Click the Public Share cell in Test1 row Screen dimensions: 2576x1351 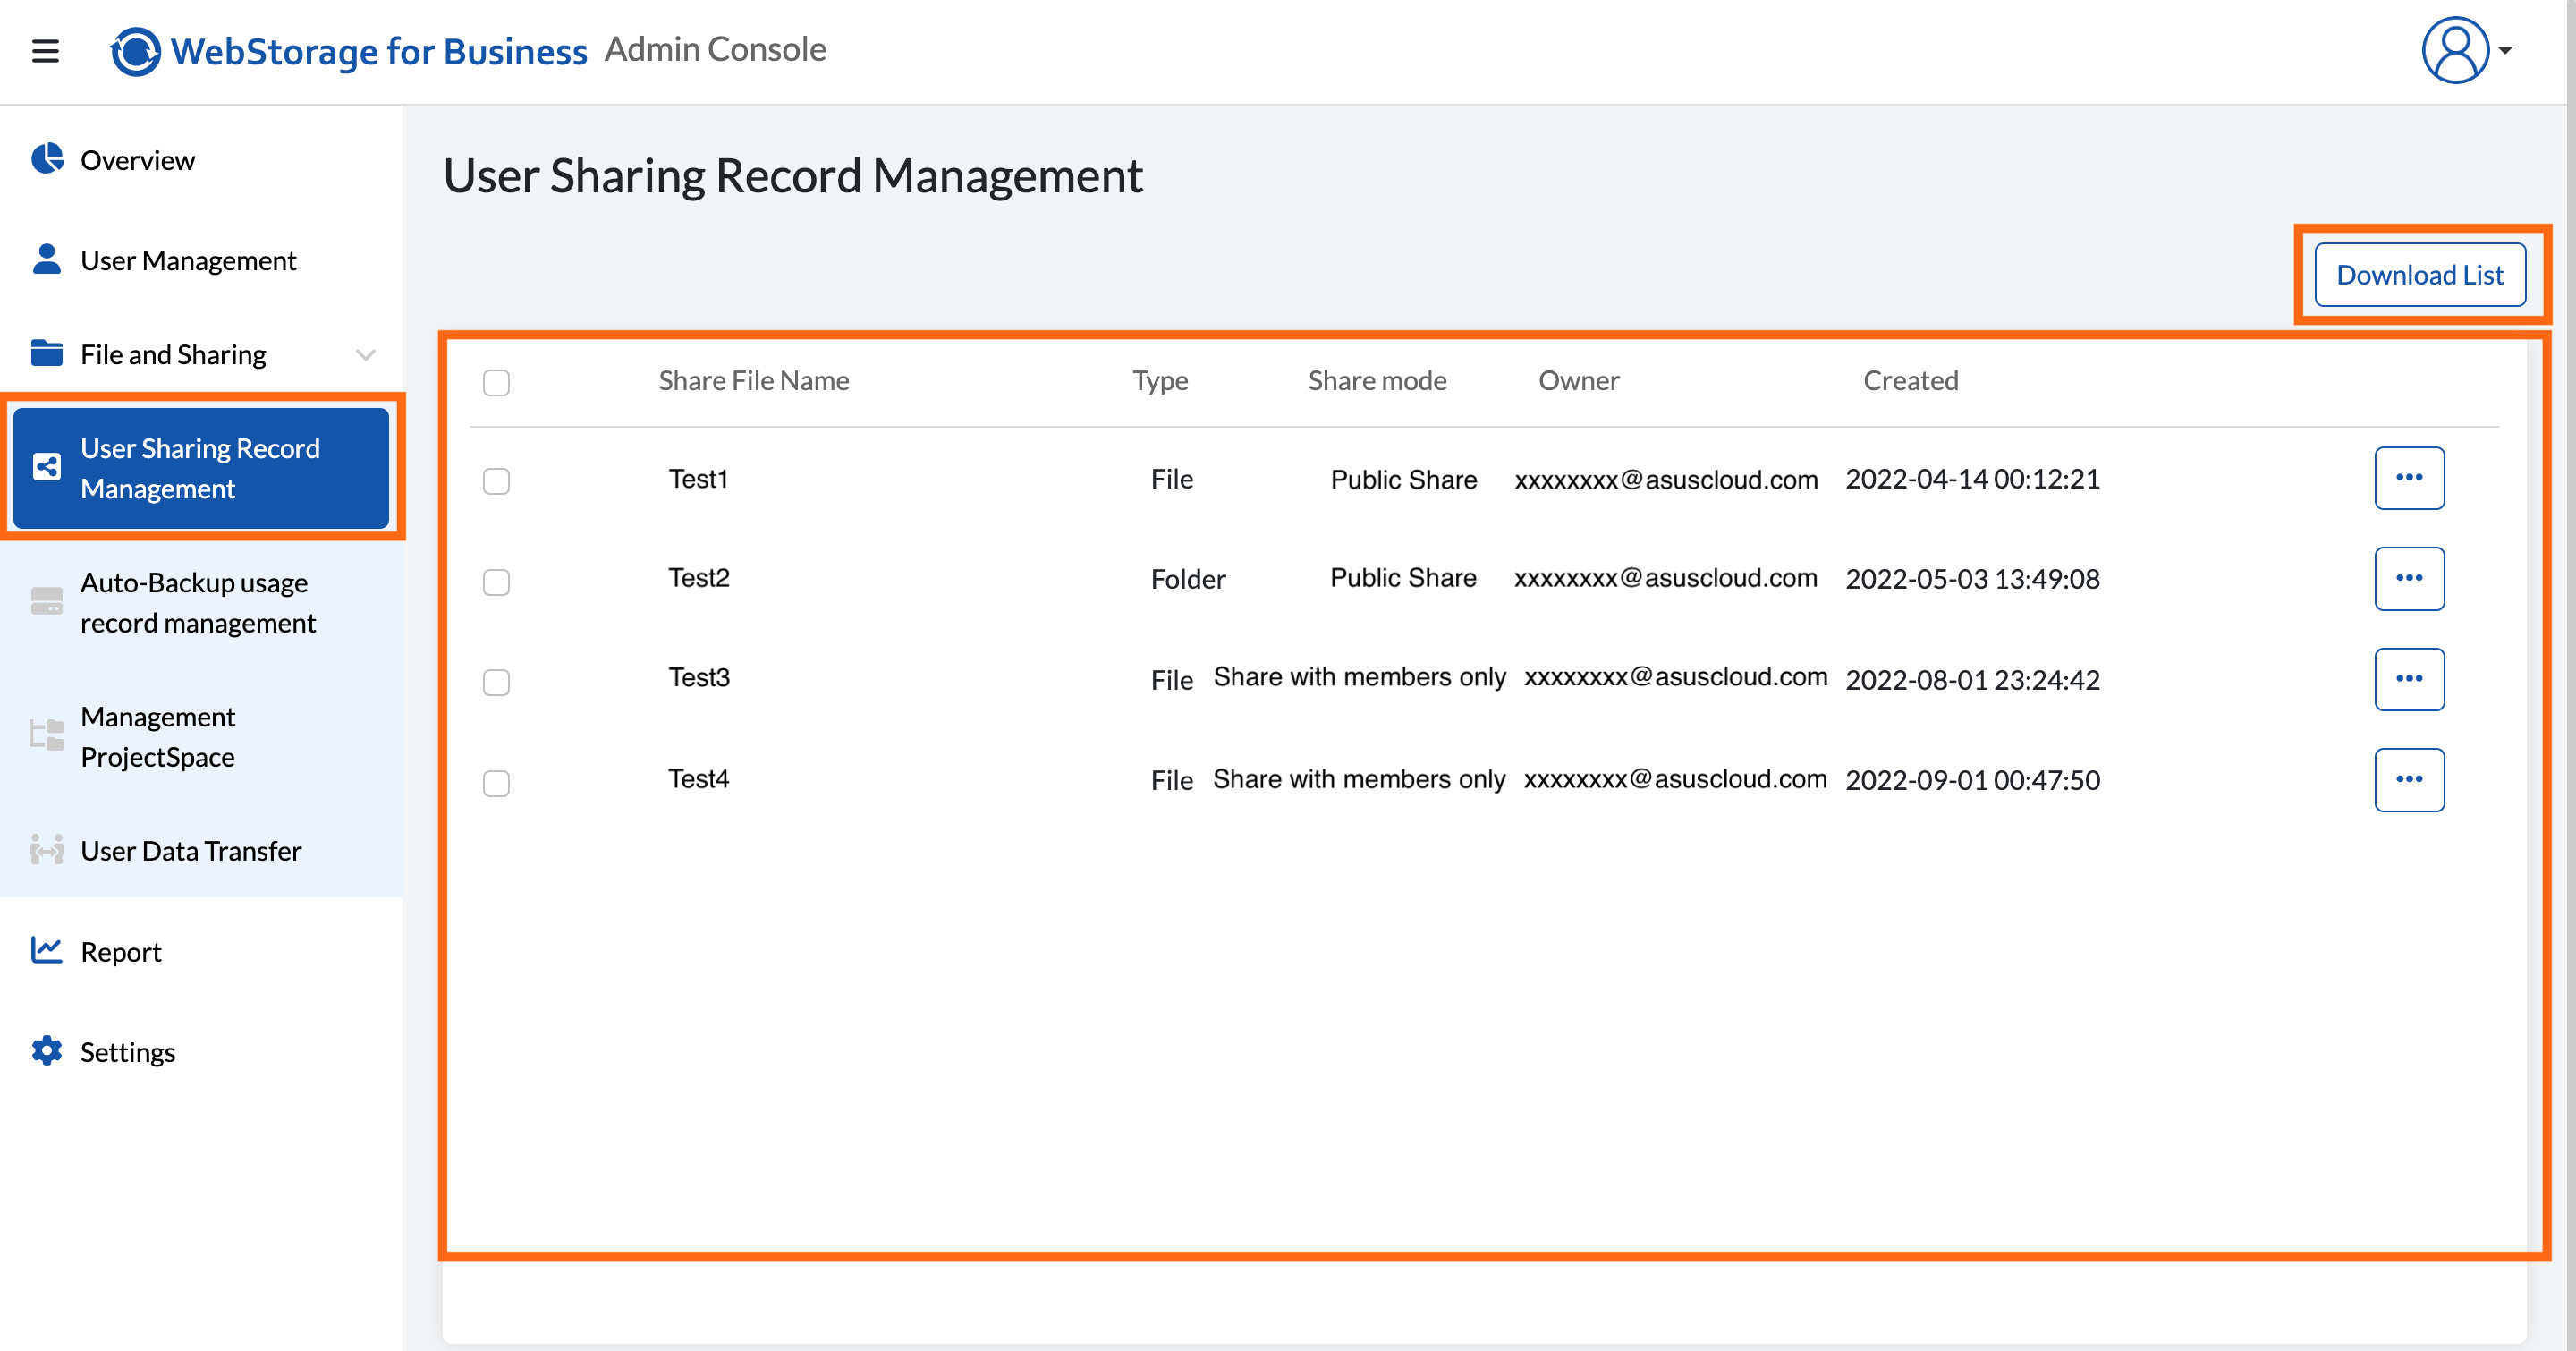[x=1403, y=479]
